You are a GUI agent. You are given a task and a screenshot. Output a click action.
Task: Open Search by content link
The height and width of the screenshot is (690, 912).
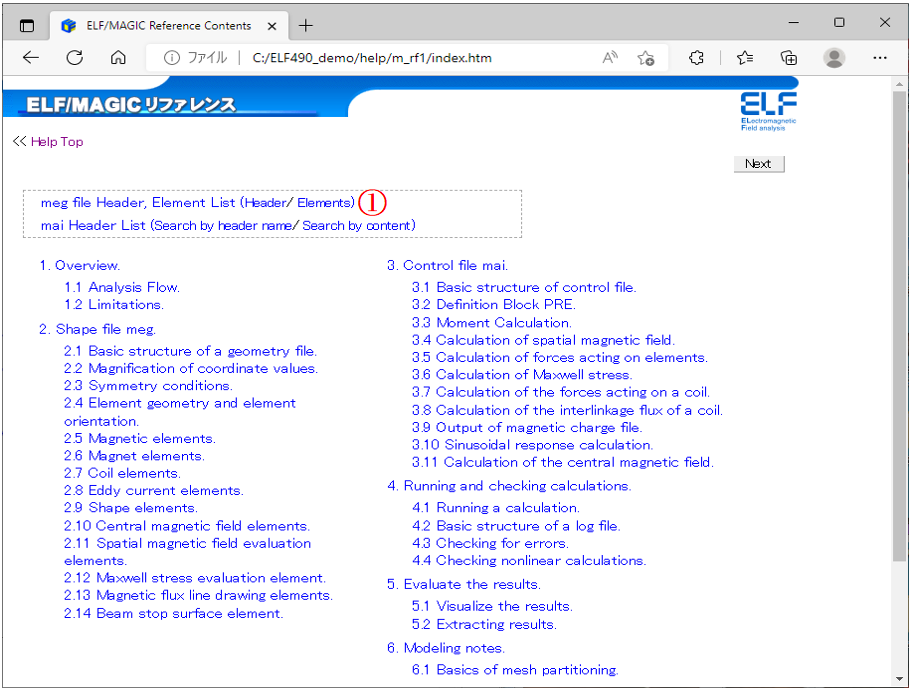(357, 226)
